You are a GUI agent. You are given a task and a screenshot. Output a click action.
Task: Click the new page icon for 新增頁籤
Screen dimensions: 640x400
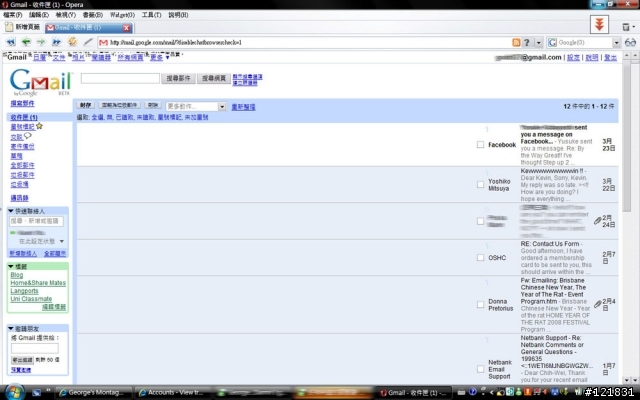tap(9, 27)
